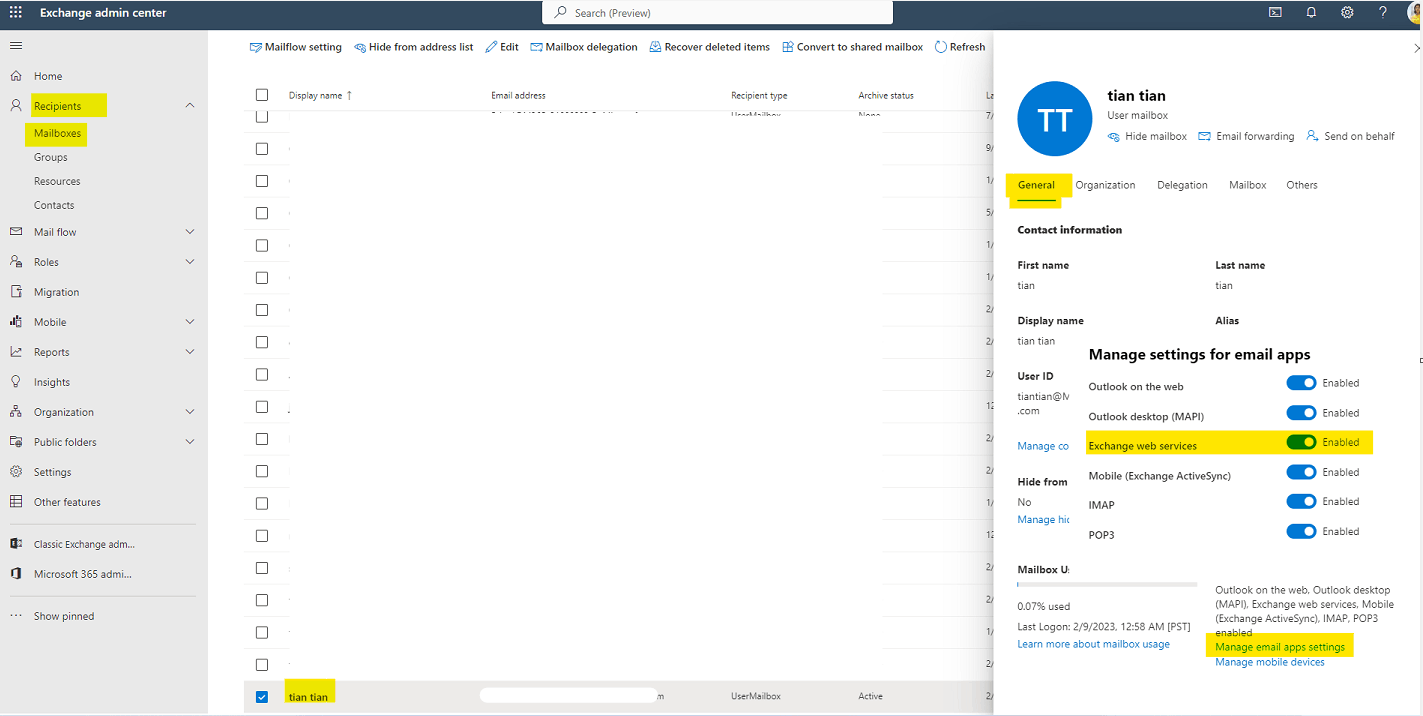
Task: Click Send on behalf
Action: (1350, 136)
